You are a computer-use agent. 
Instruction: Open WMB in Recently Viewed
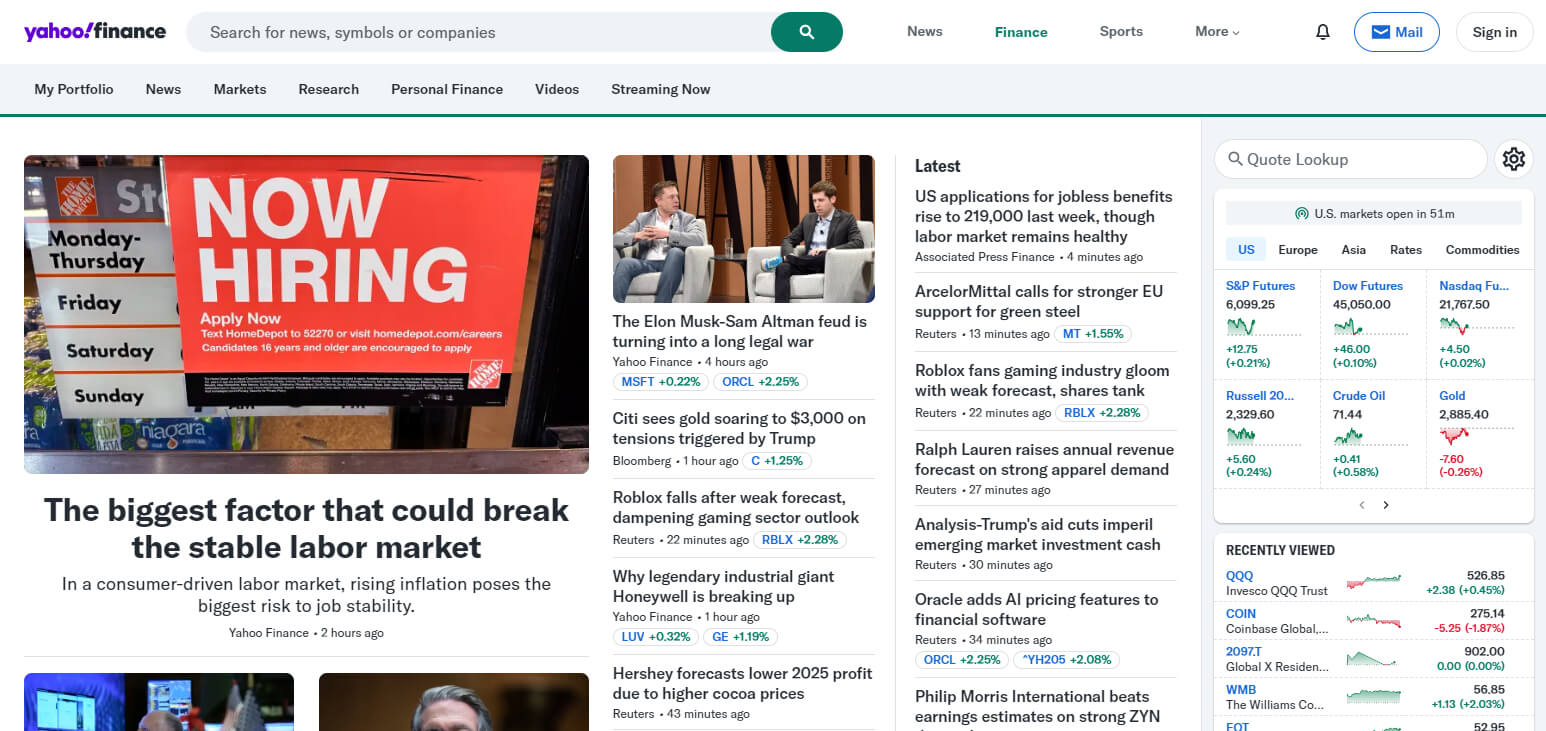point(1241,690)
